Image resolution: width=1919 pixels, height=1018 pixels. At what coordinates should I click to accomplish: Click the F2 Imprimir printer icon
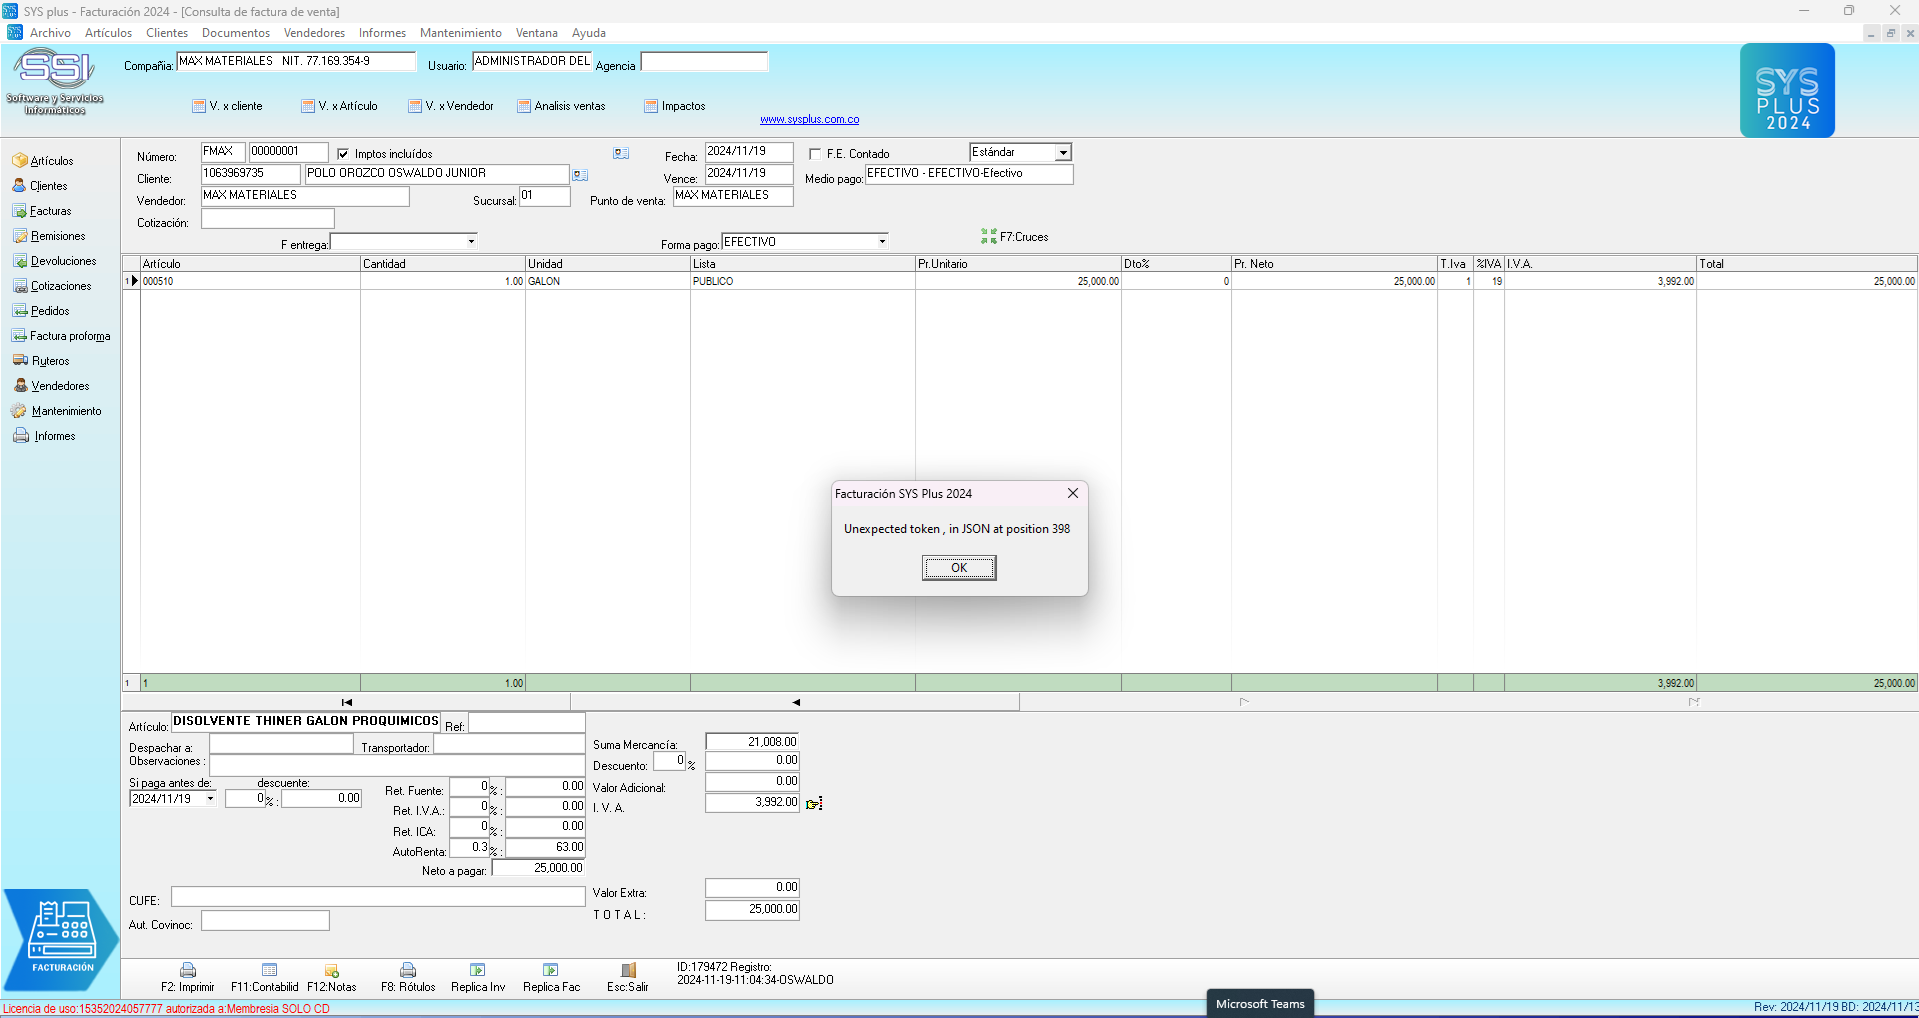188,970
